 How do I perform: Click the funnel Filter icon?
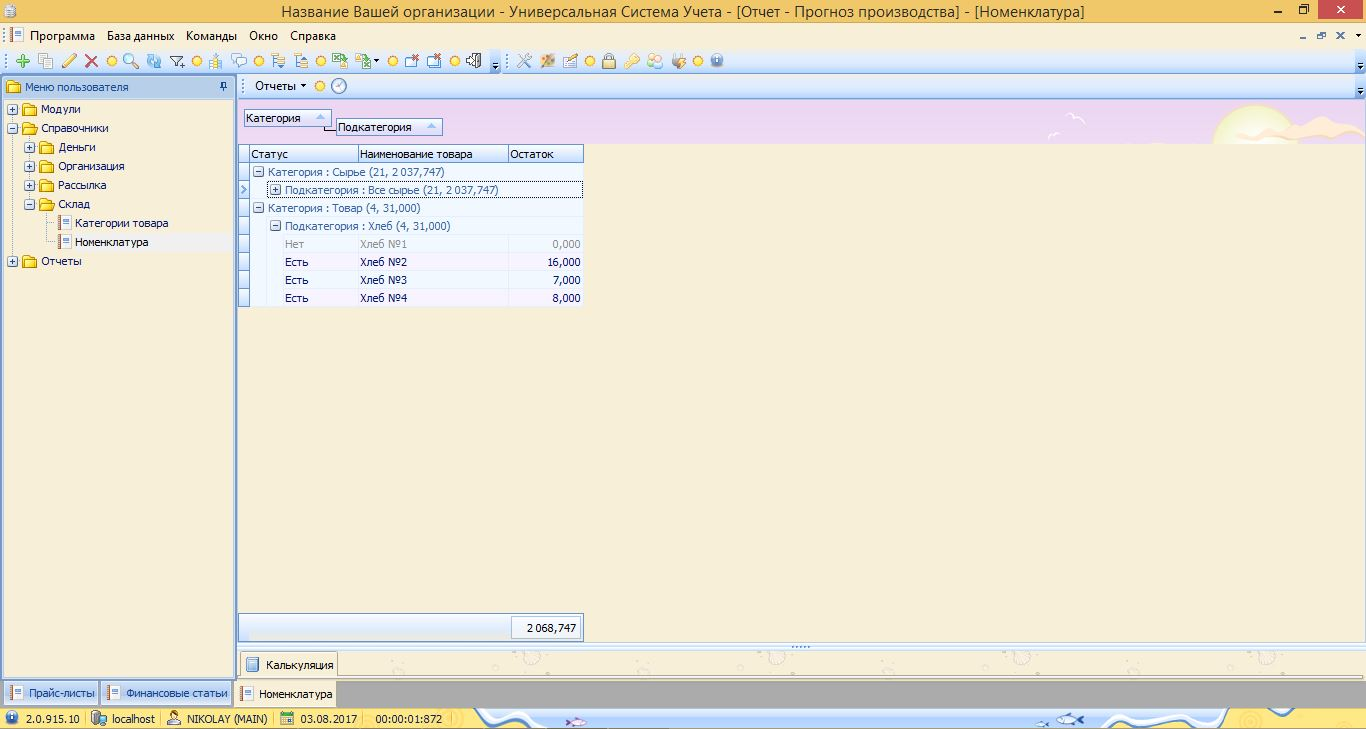click(177, 61)
